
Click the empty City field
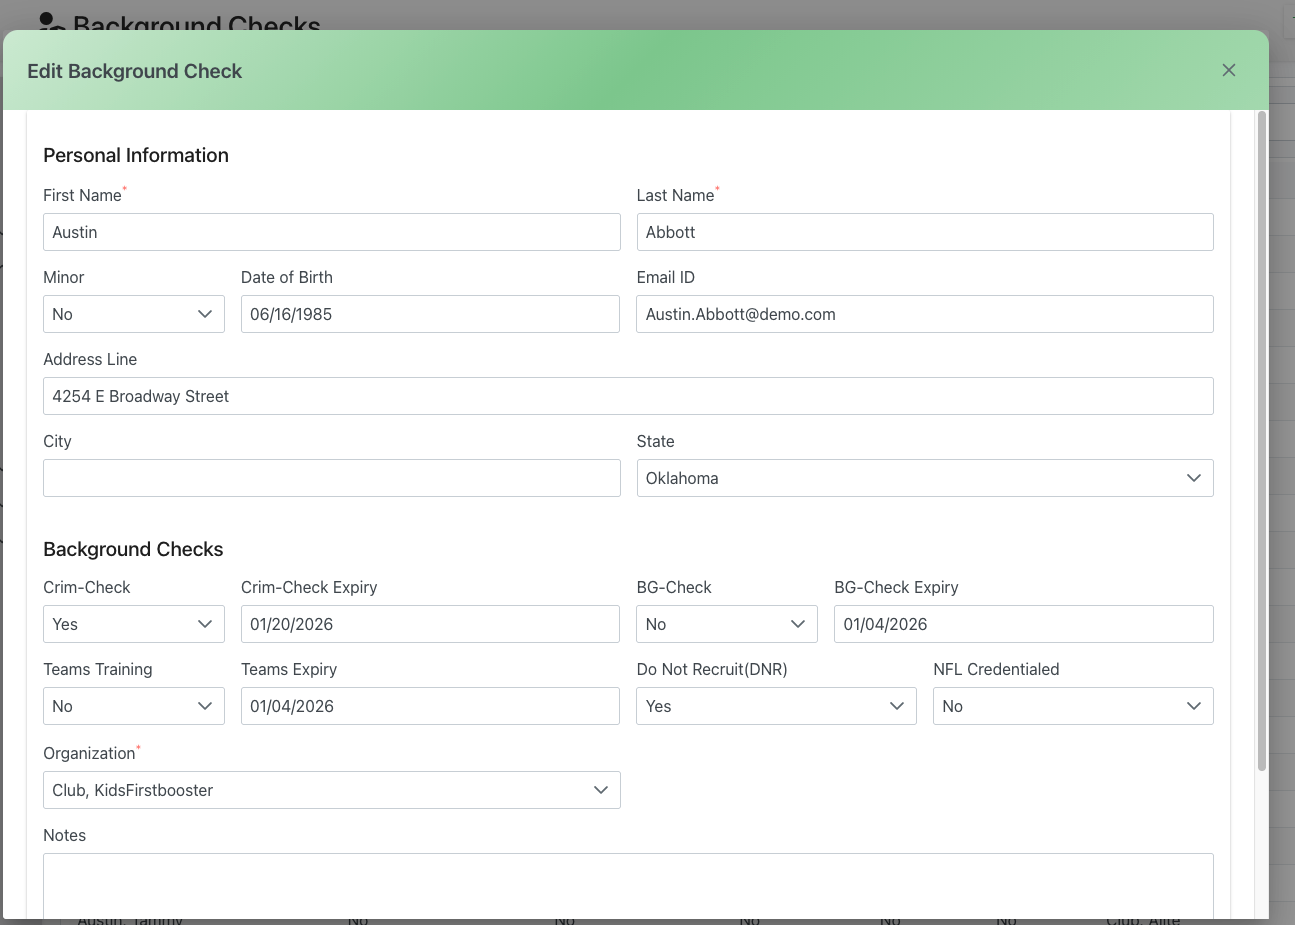click(x=331, y=478)
